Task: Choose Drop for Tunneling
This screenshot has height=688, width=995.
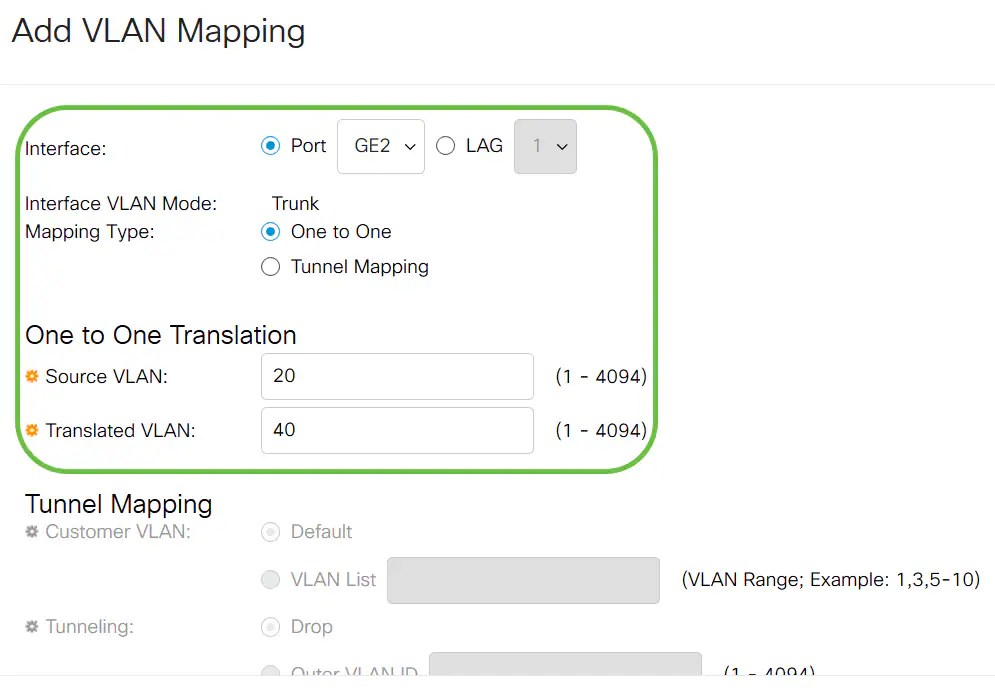Action: [270, 627]
